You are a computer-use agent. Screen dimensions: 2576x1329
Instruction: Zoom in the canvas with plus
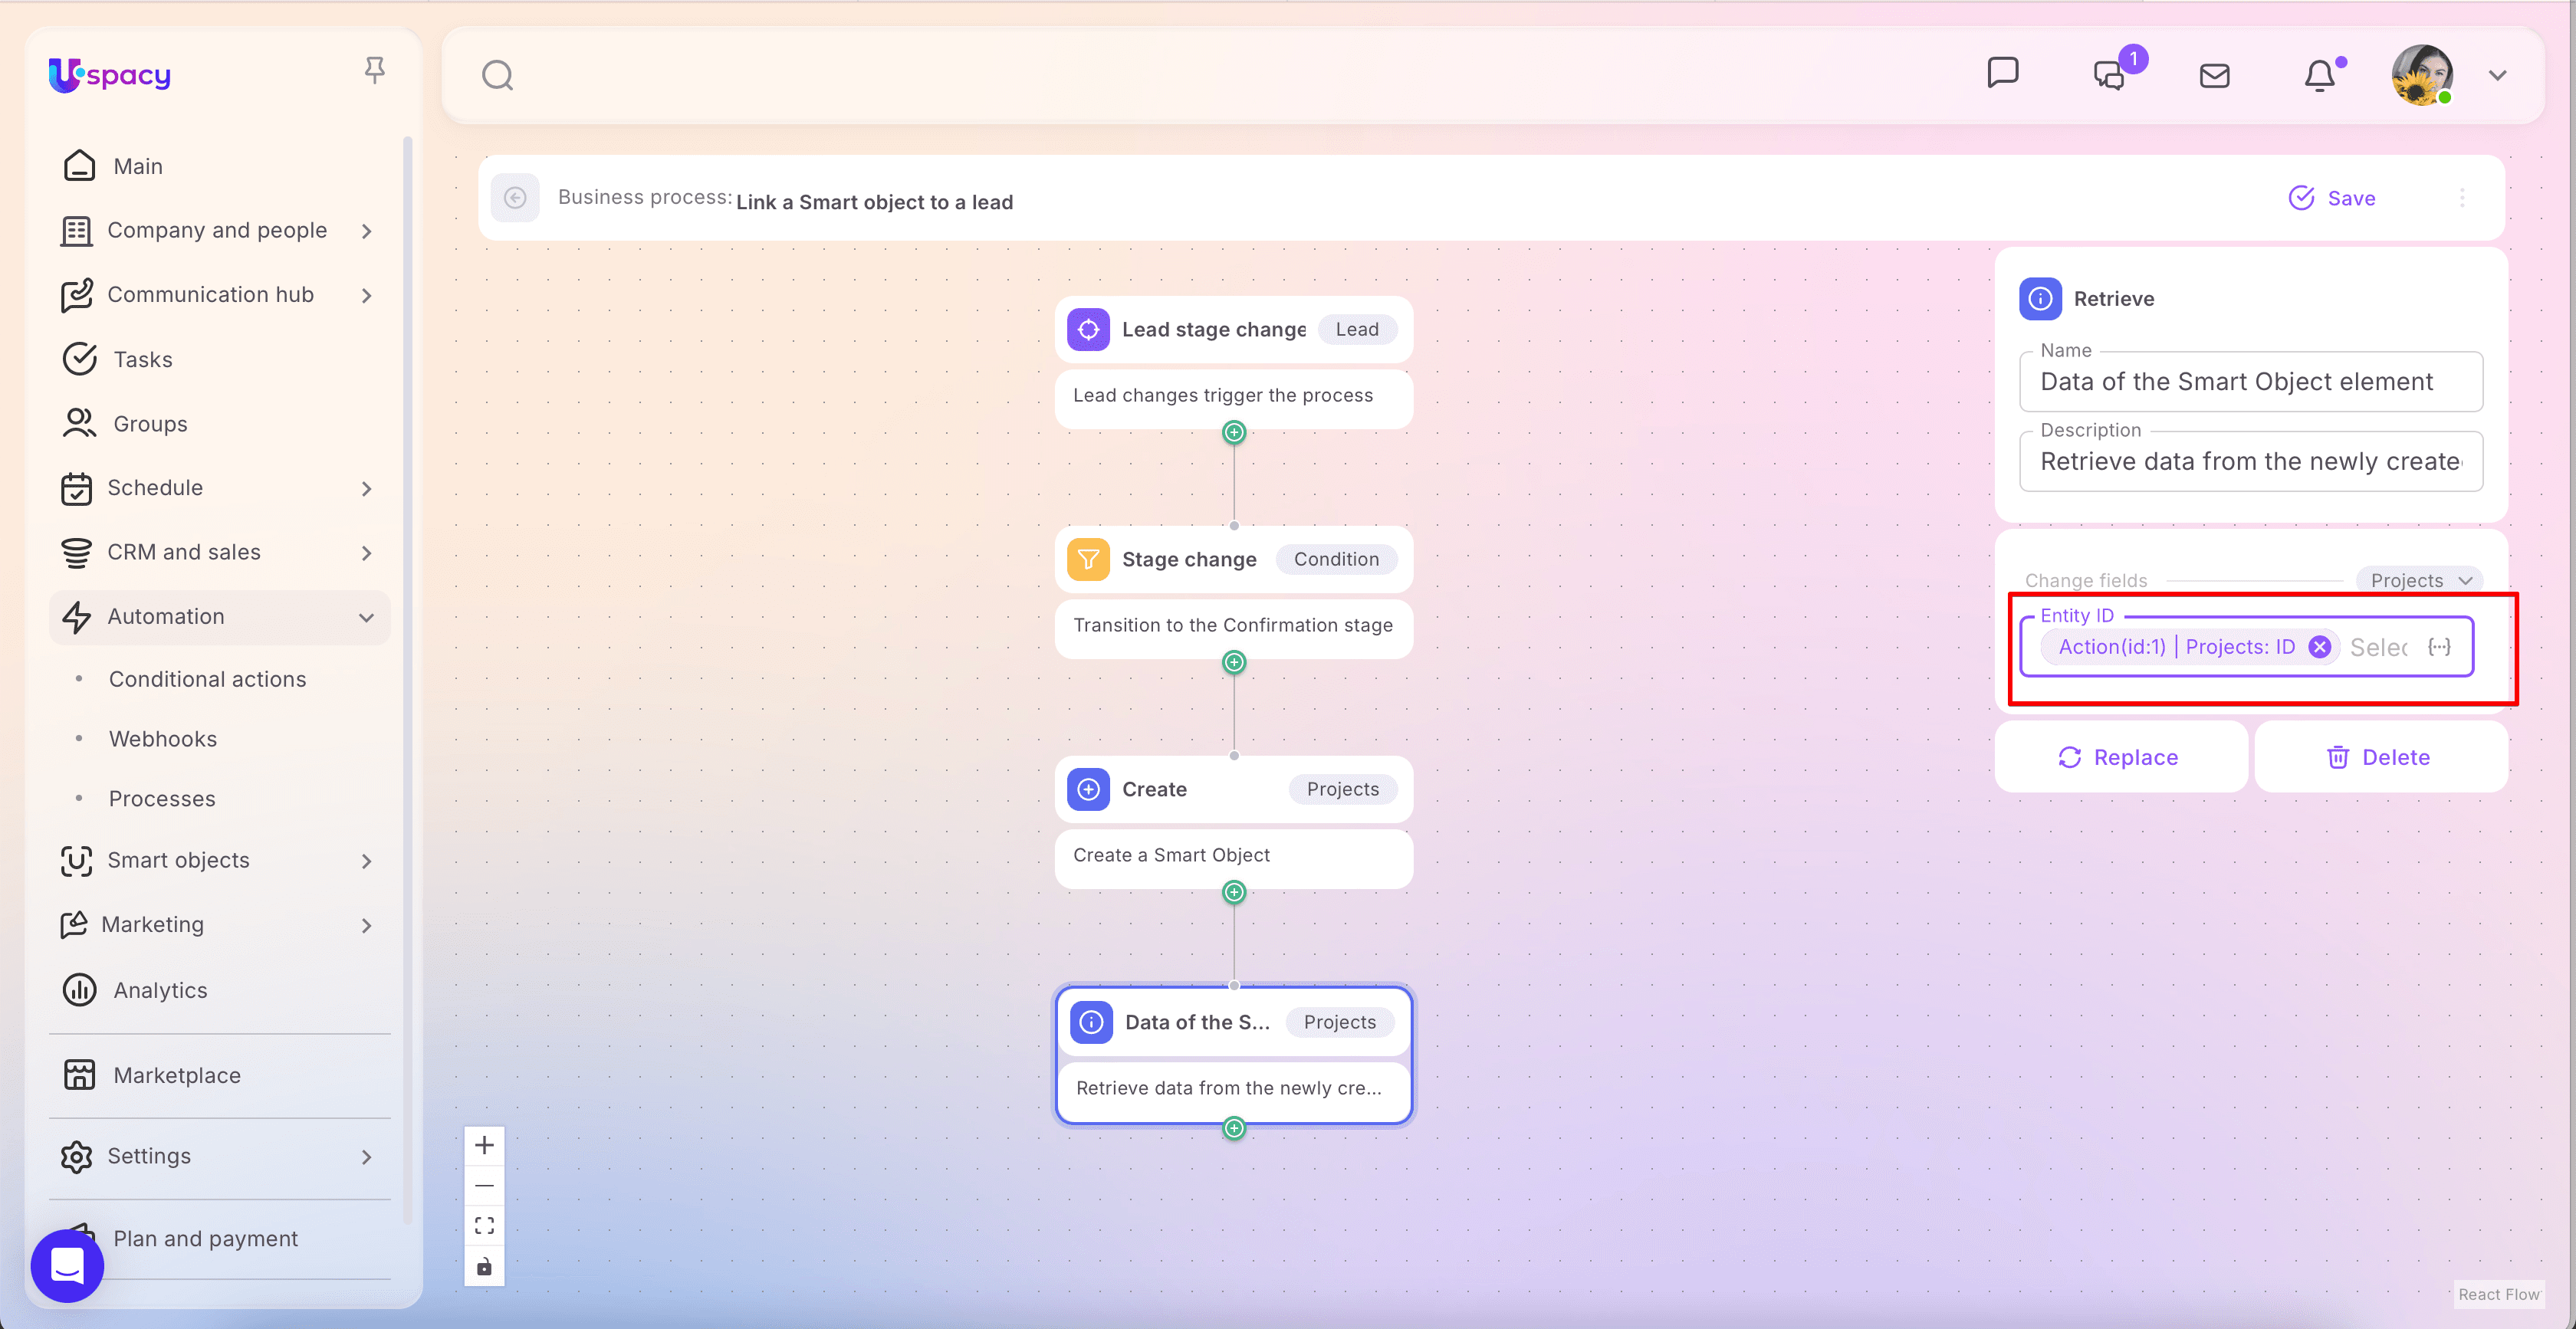click(x=484, y=1145)
